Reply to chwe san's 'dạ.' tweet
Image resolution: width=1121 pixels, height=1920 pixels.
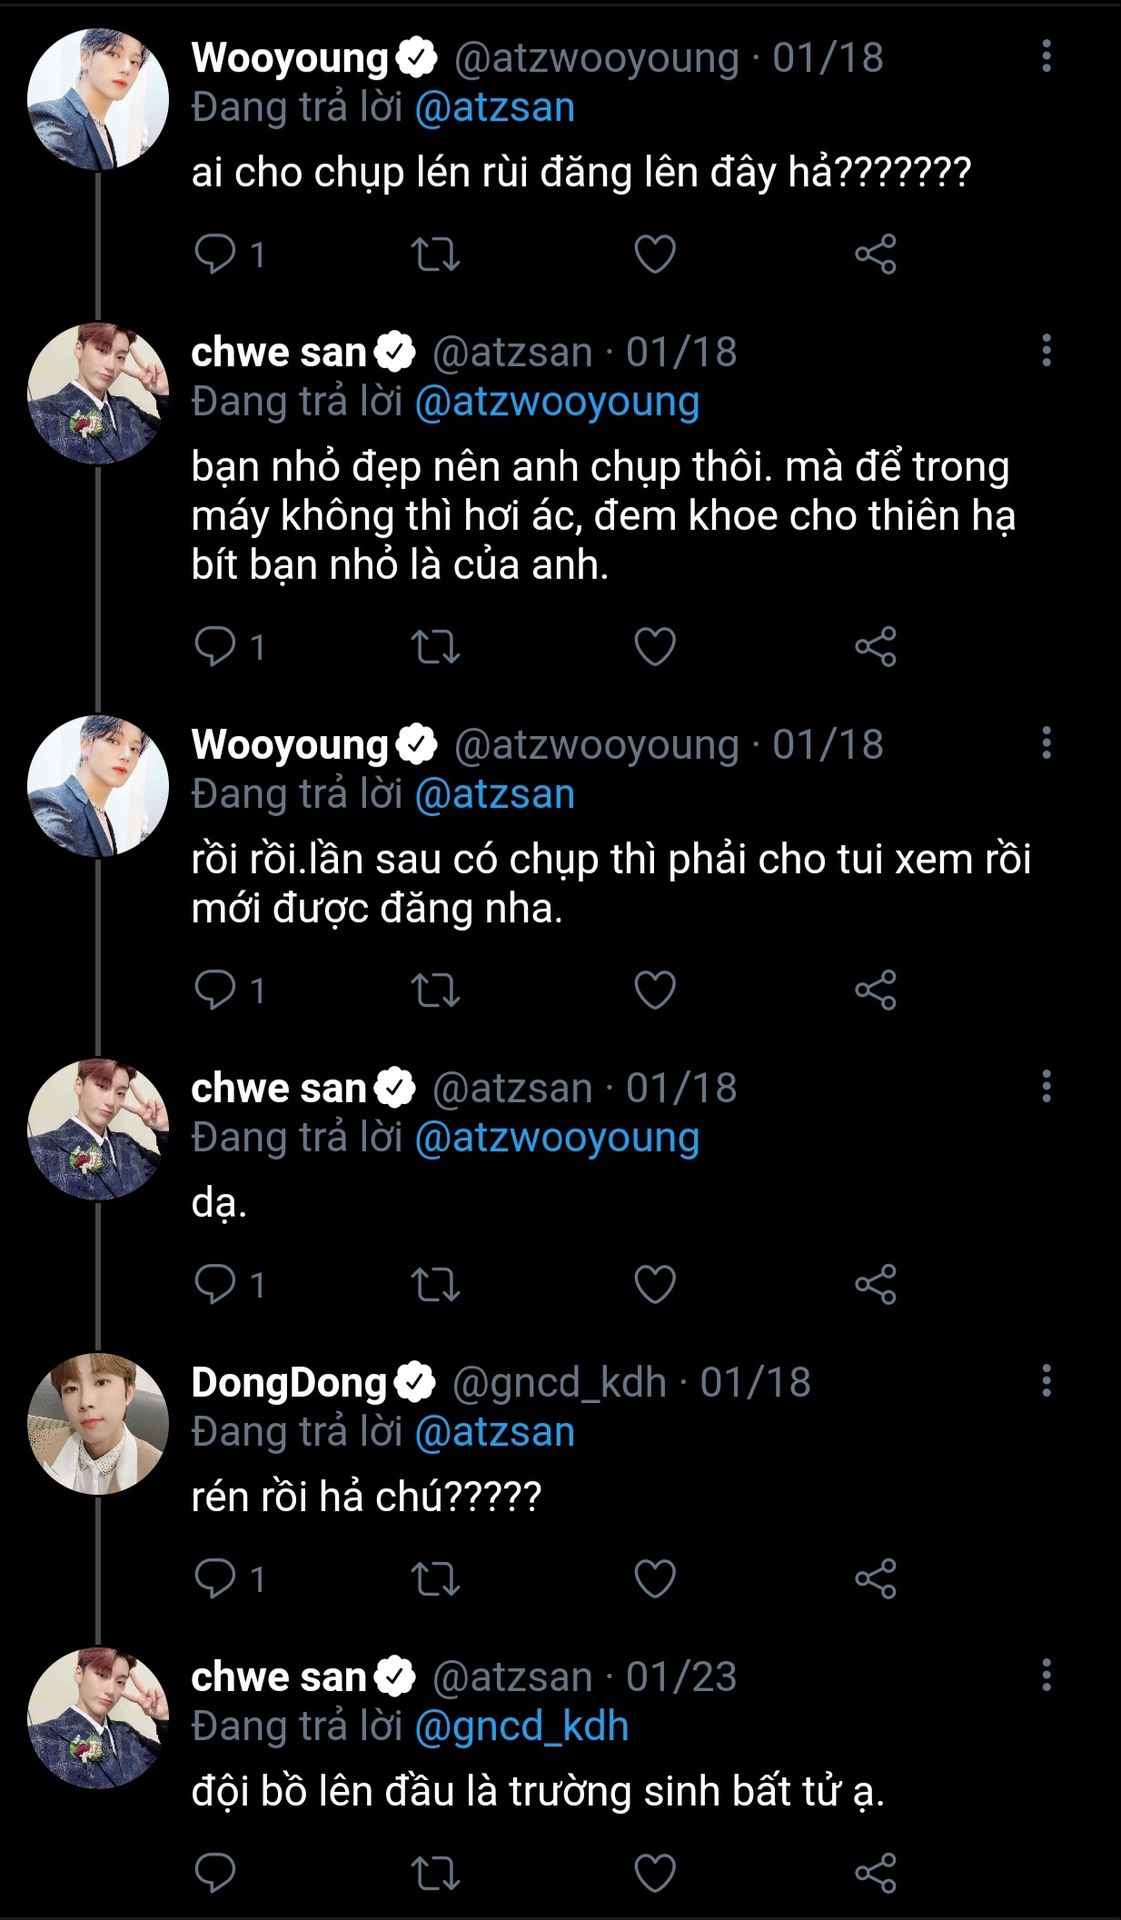pyautogui.click(x=216, y=1284)
